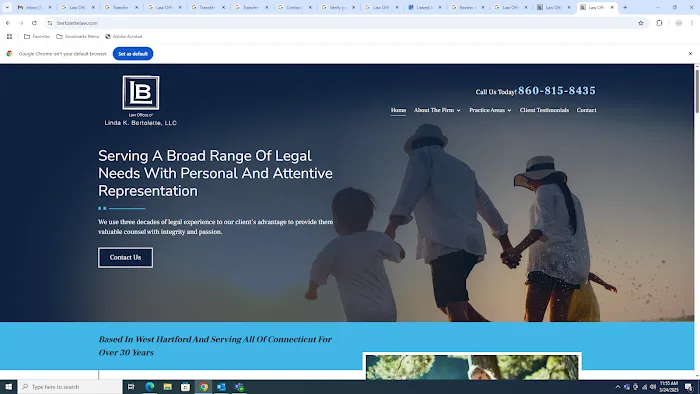
Task: Click the family photo thumbnail near the bottom
Action: tap(472, 366)
